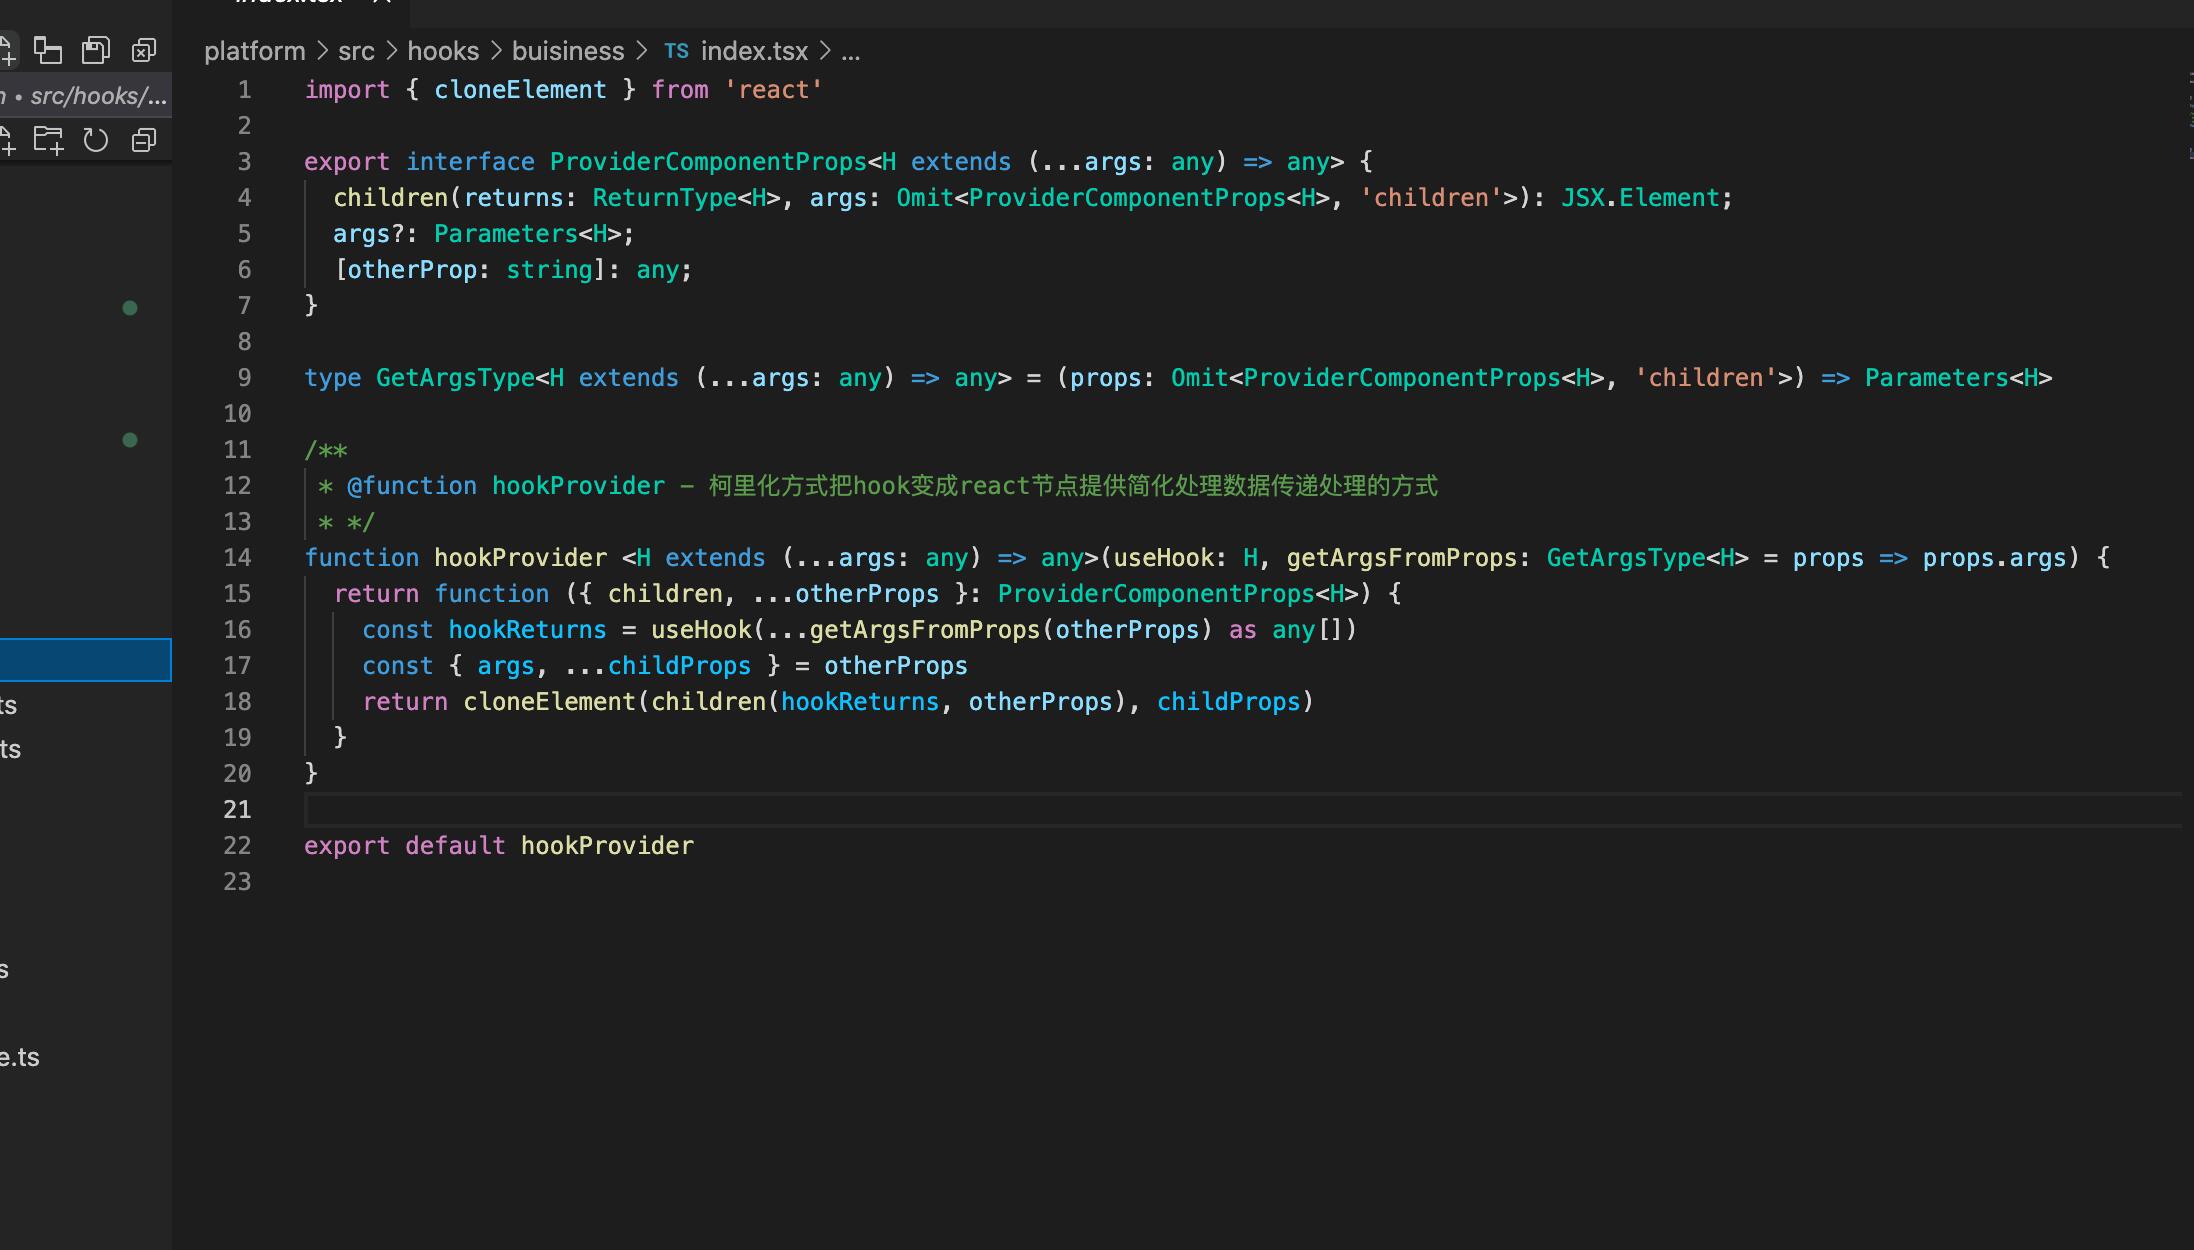Open 'src' breadcrumb dropdown
This screenshot has height=1250, width=2194.
coord(356,51)
